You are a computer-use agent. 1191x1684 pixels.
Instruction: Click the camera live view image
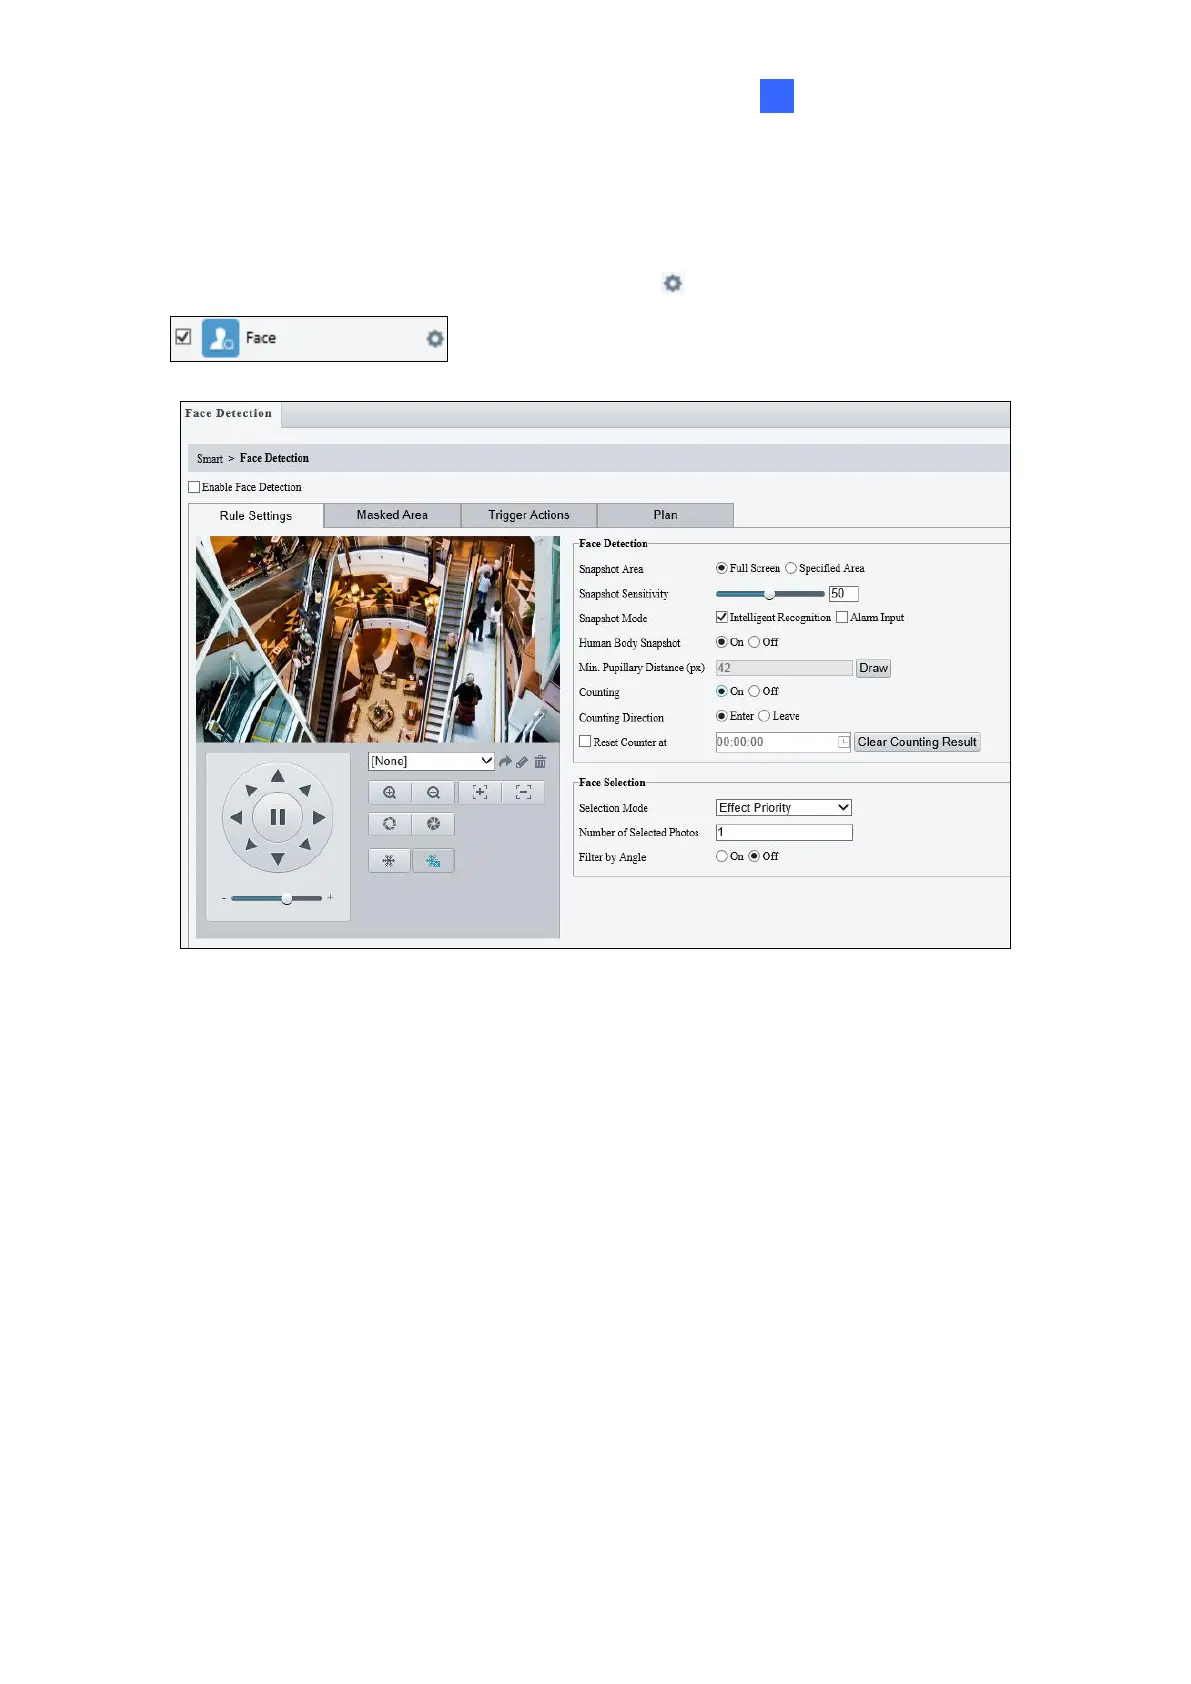[378, 639]
